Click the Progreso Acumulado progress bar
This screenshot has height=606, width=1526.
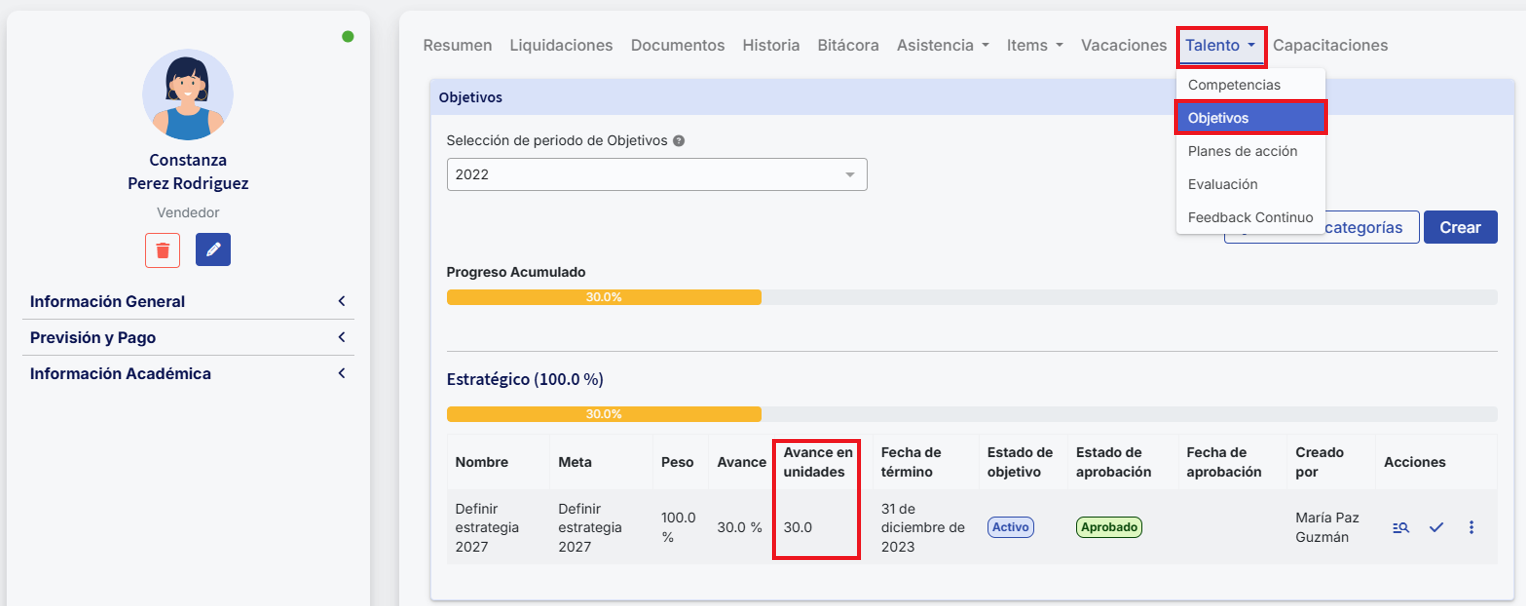point(971,297)
